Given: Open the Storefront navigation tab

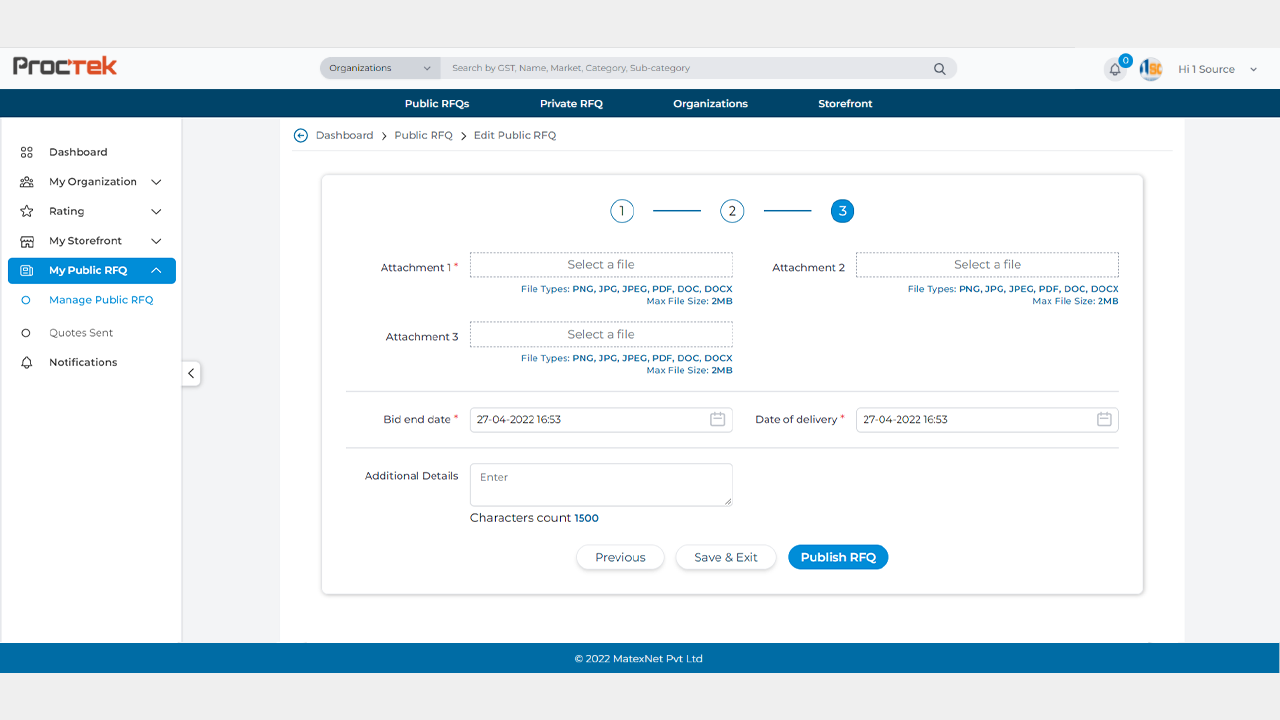Looking at the screenshot, I should 845,104.
